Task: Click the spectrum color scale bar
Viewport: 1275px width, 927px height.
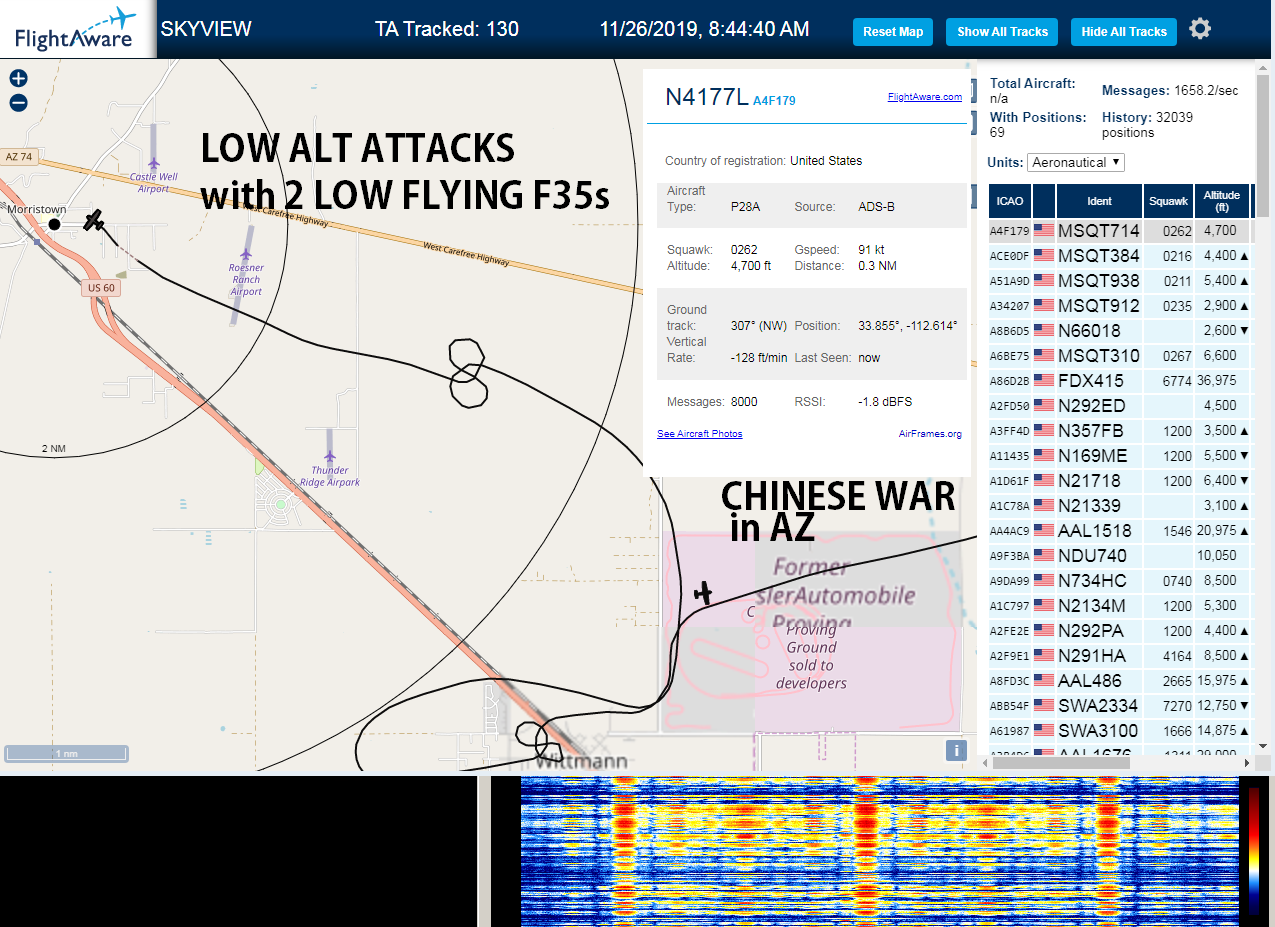Action: click(x=1255, y=850)
